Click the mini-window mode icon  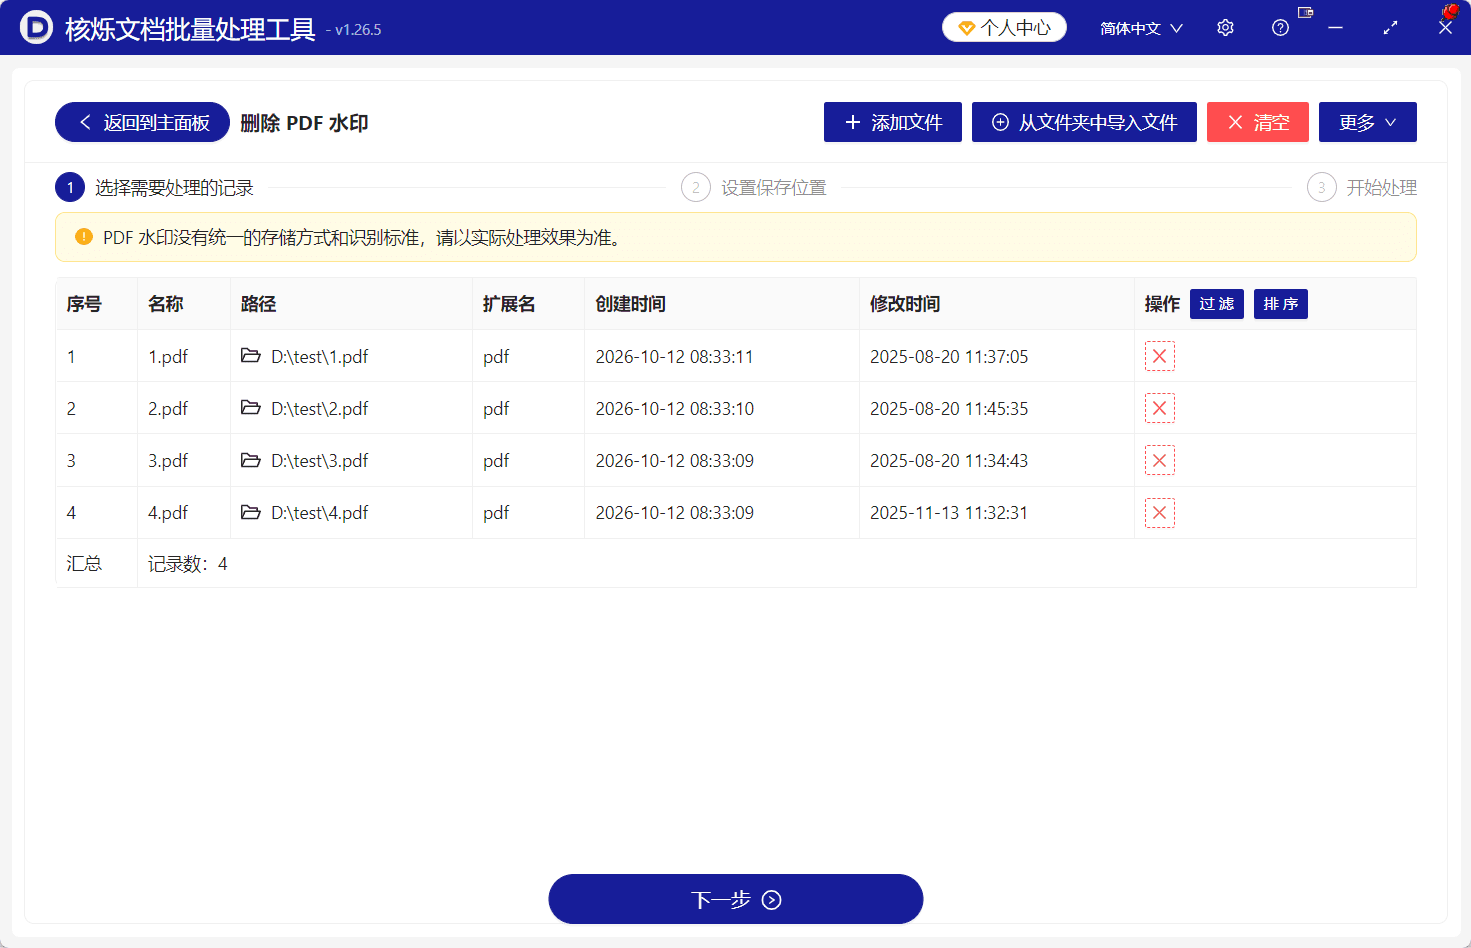tap(1305, 12)
